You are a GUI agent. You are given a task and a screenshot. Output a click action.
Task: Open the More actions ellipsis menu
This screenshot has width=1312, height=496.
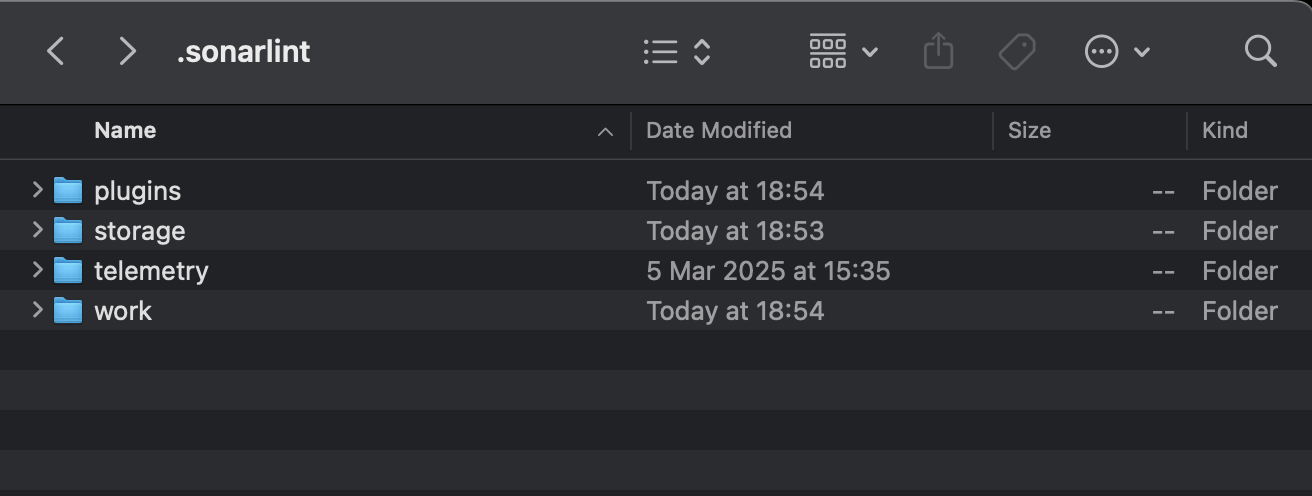1117,52
